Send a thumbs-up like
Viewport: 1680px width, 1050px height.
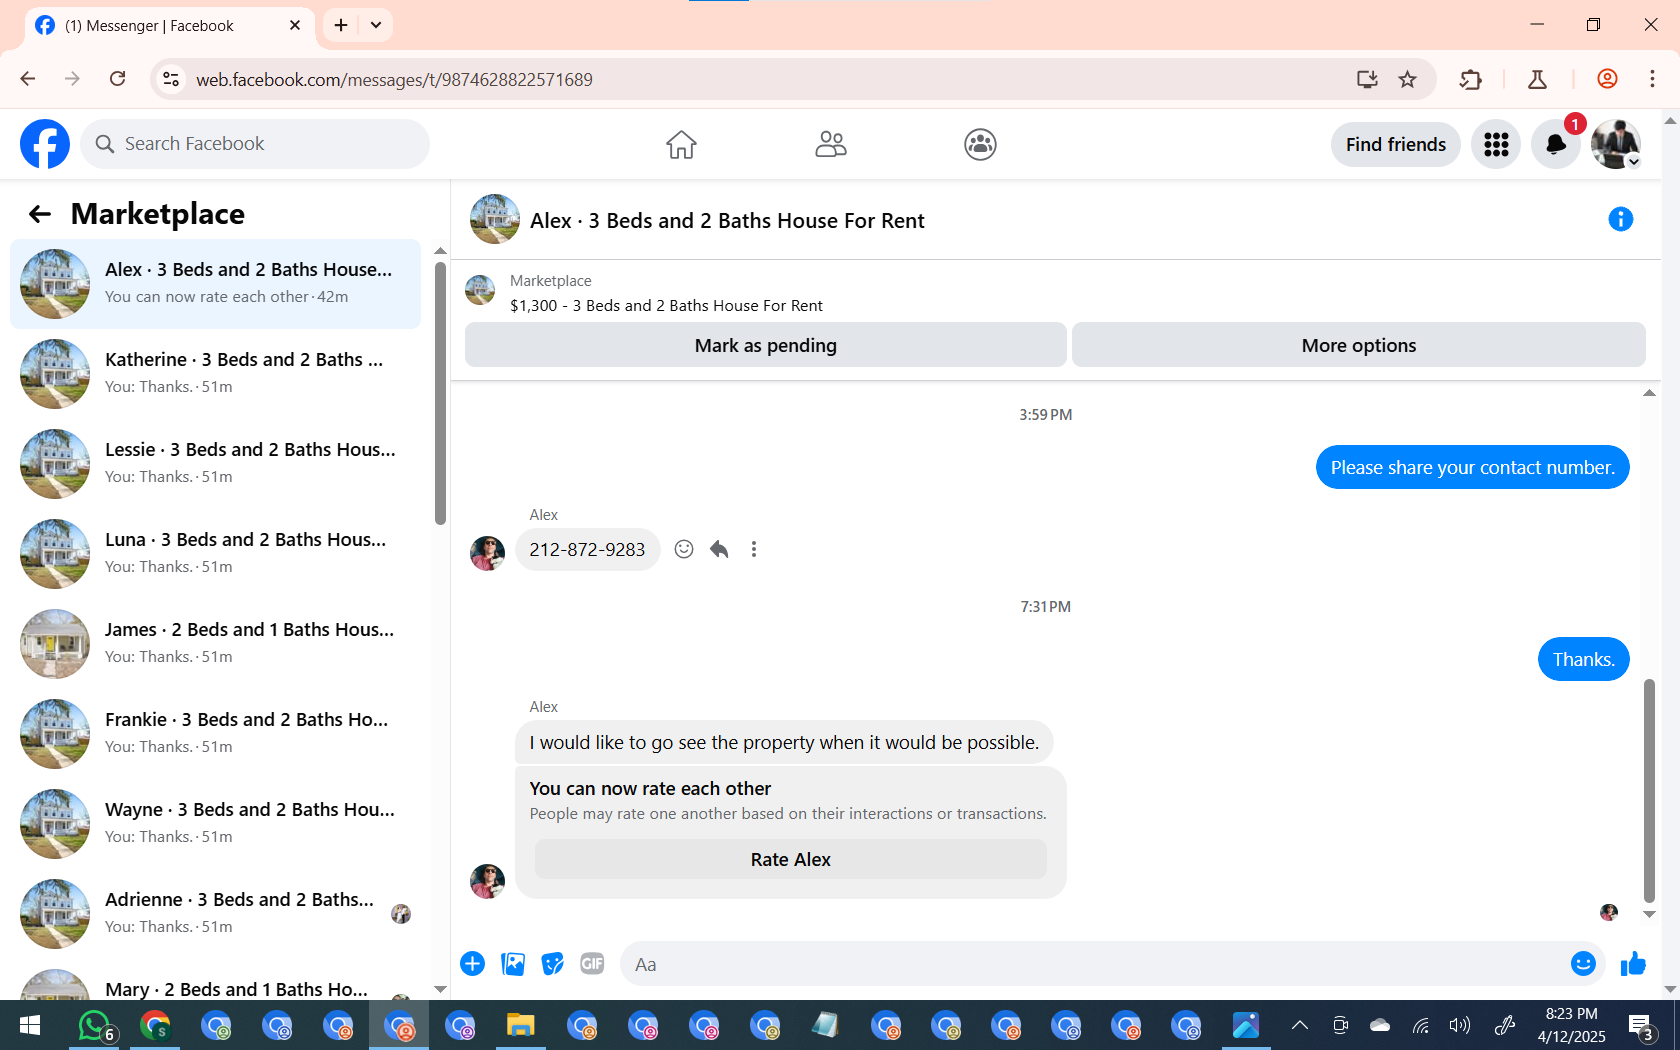click(1633, 964)
